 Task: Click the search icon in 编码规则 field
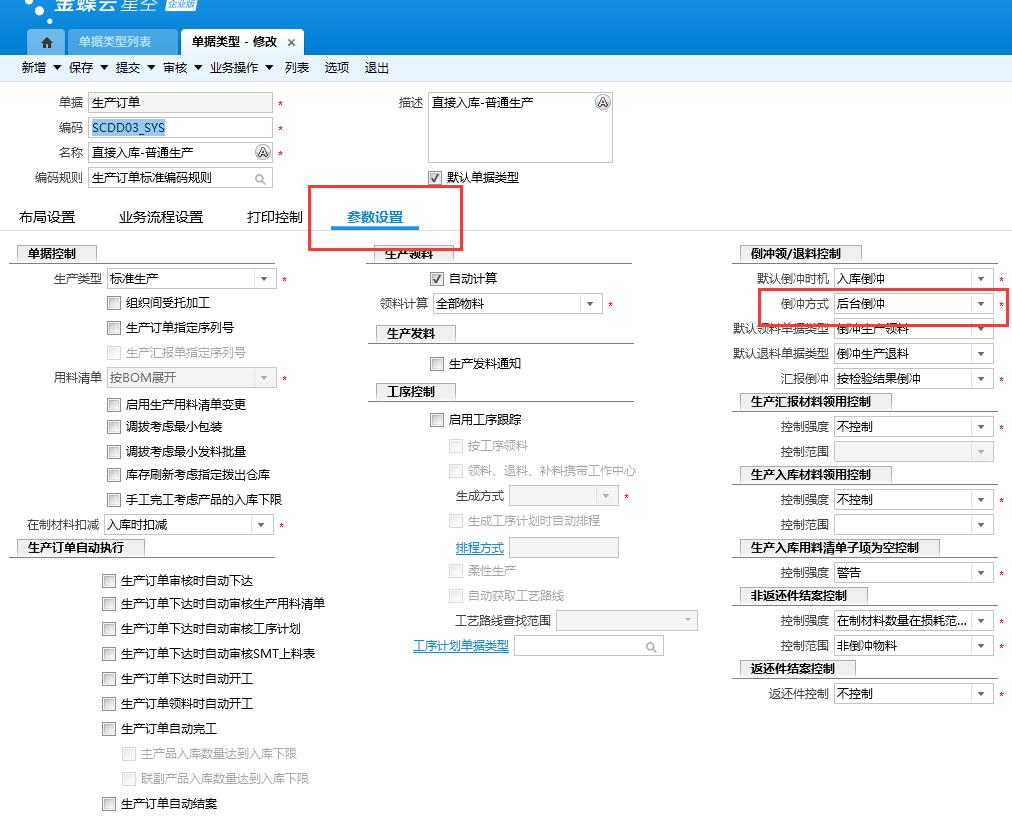(260, 179)
